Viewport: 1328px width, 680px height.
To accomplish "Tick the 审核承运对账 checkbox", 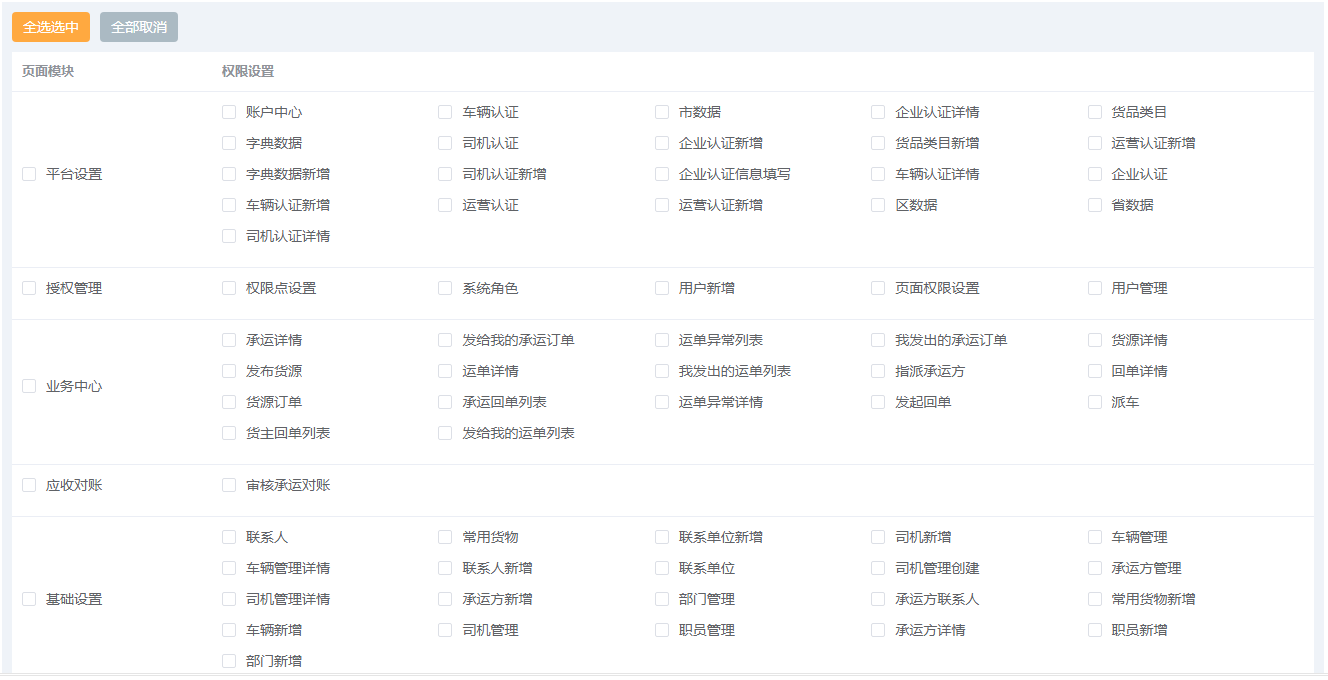I will tap(229, 485).
